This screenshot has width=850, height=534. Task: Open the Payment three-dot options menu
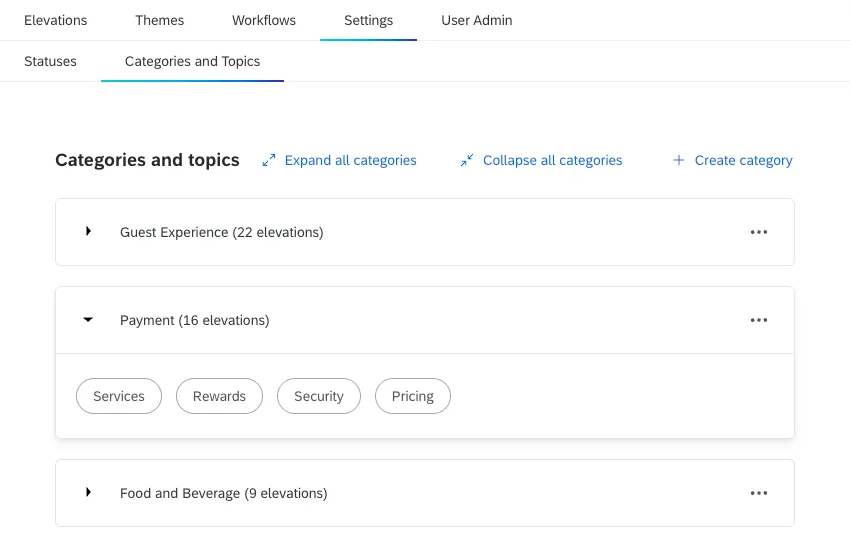click(759, 320)
